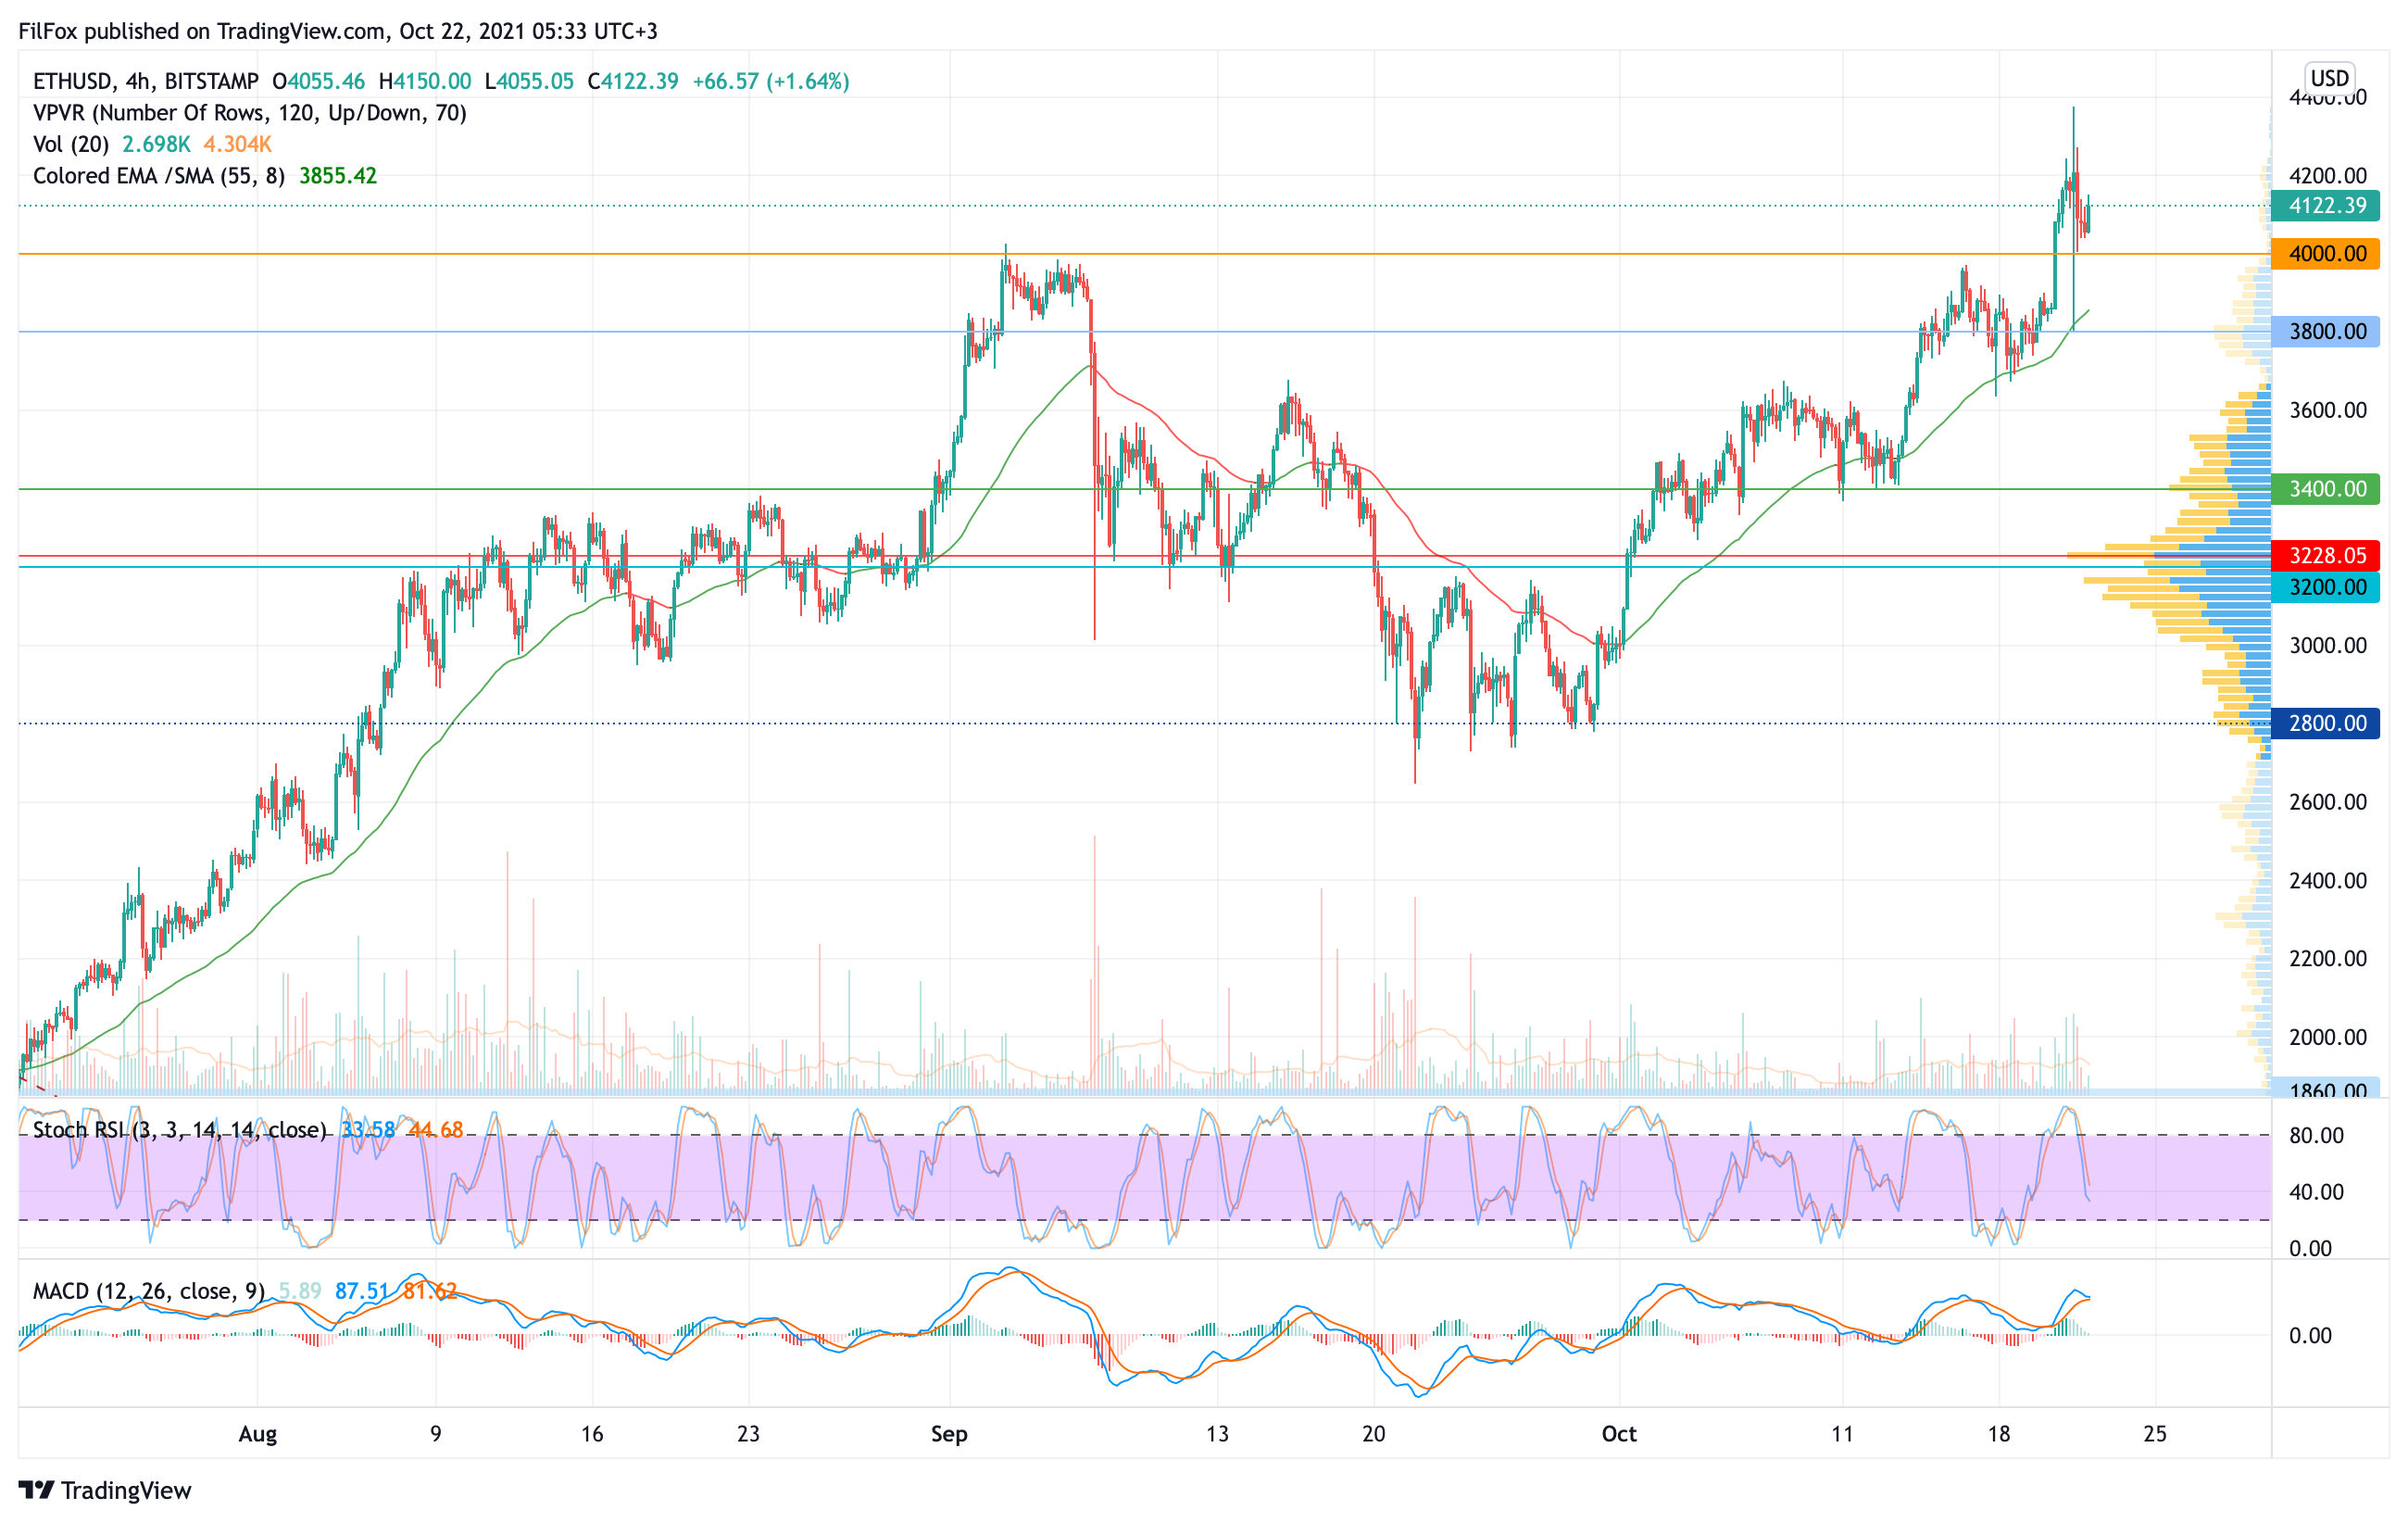Screen dimensions: 2408x1523
Task: Click the red 3228.05 price label
Action: [2326, 555]
